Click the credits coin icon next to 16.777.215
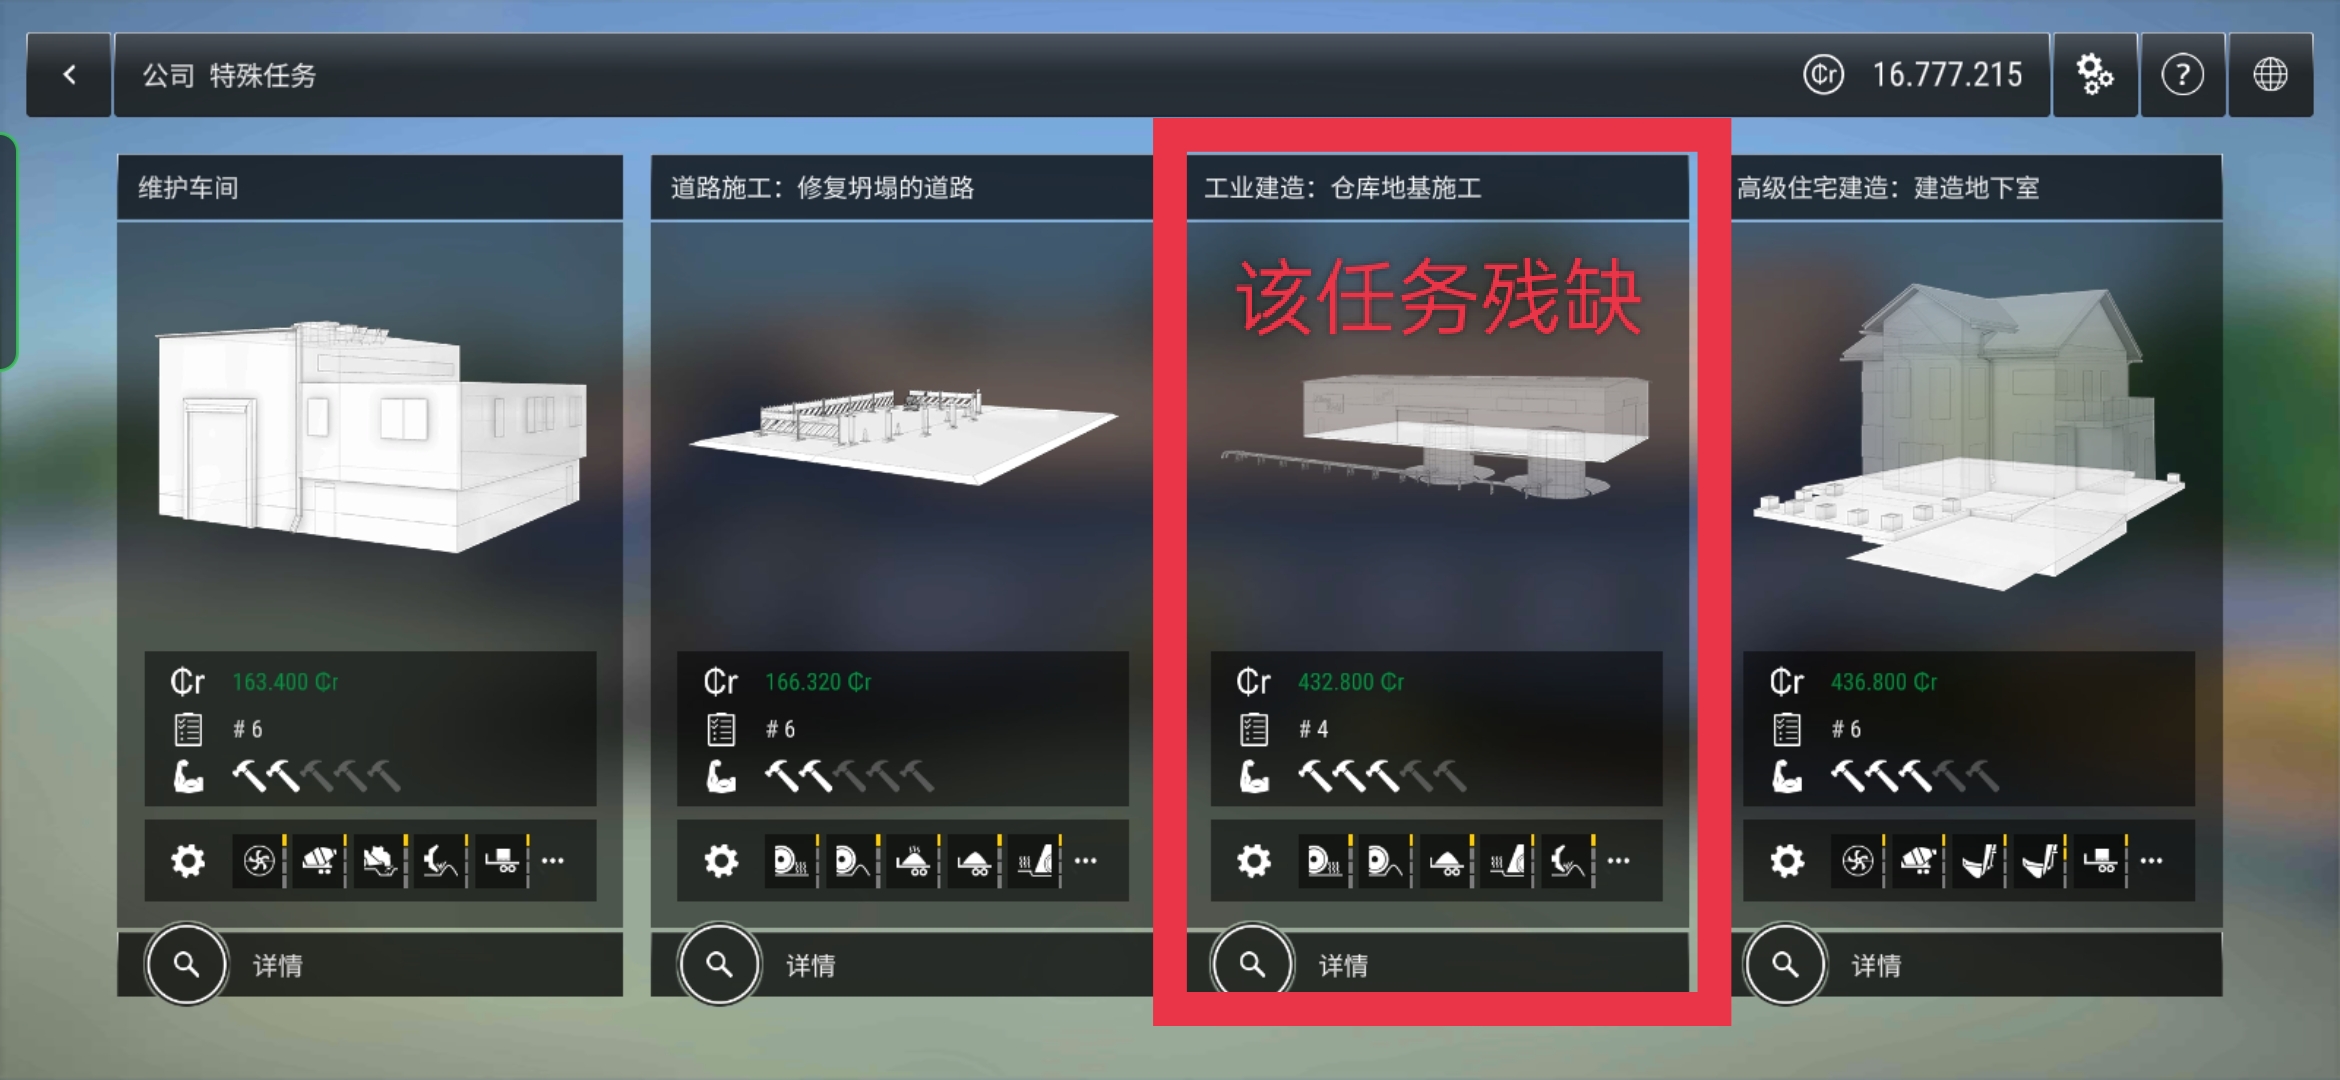Image resolution: width=2340 pixels, height=1080 pixels. (x=1823, y=75)
